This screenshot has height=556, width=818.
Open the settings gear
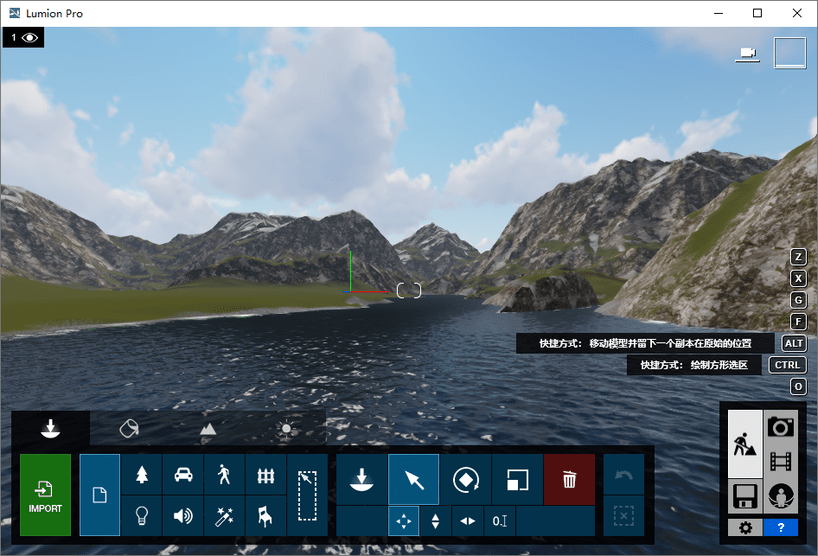745,527
